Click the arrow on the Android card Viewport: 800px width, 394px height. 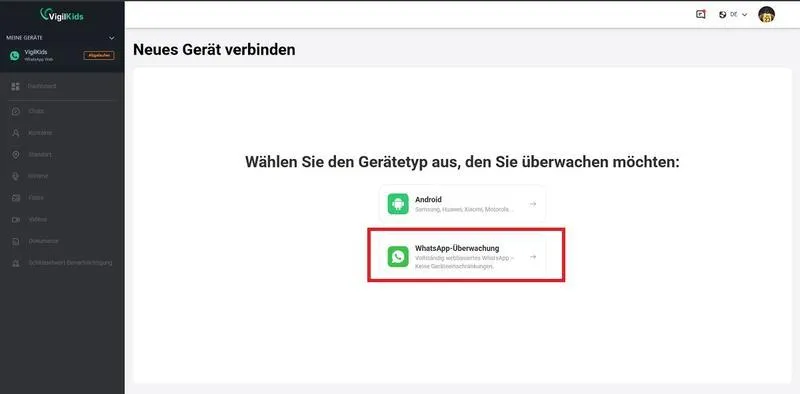(x=533, y=204)
